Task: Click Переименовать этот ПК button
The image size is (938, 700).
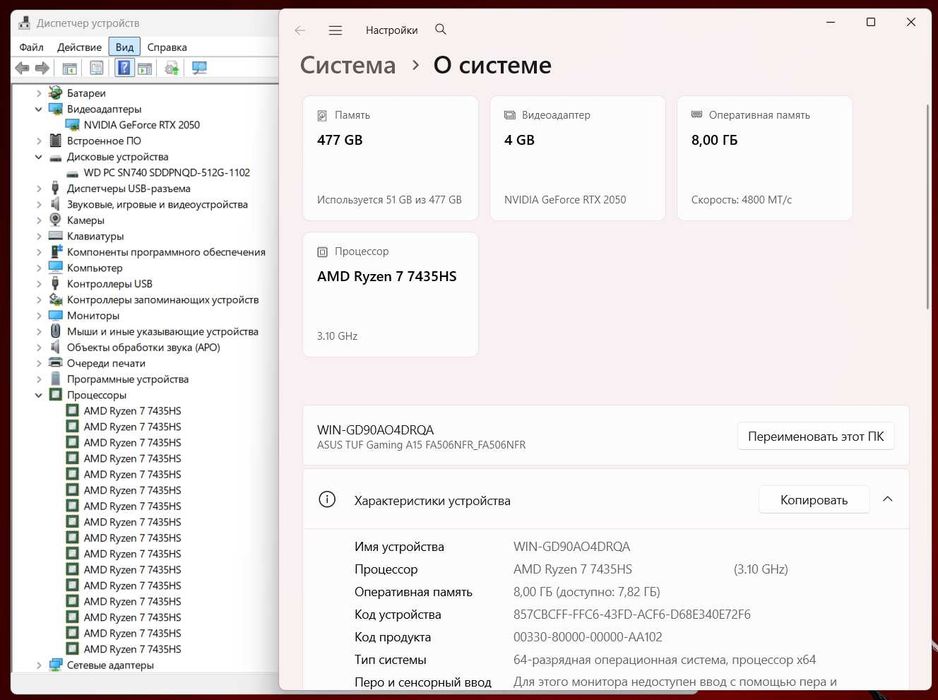Action: [815, 437]
